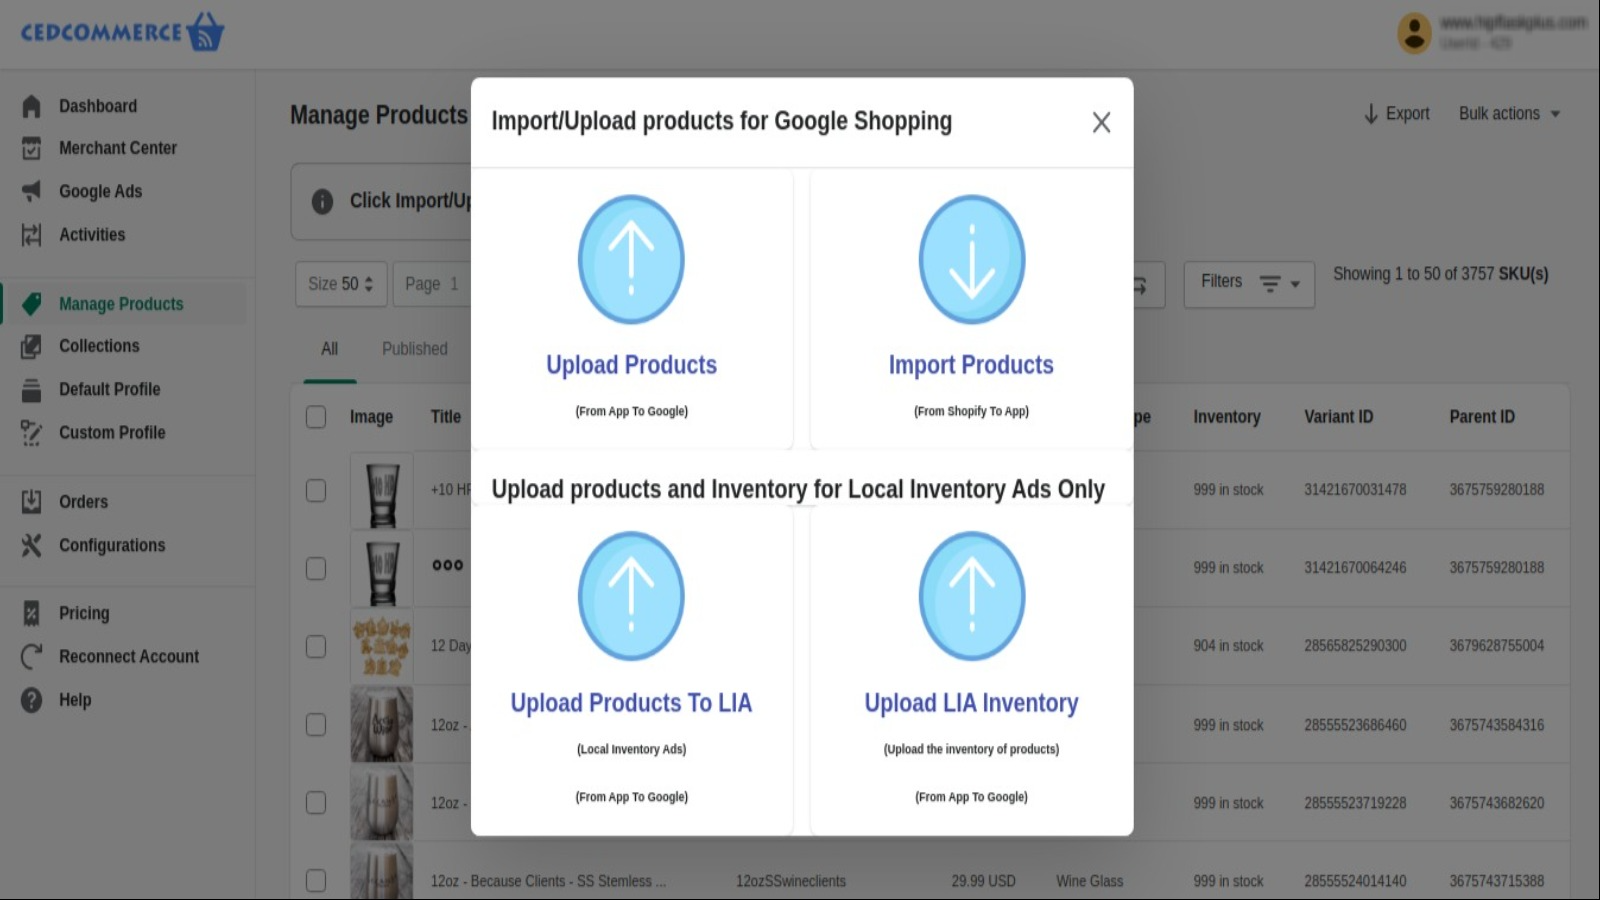
Task: Open the Dashboard home icon
Action: (32, 106)
